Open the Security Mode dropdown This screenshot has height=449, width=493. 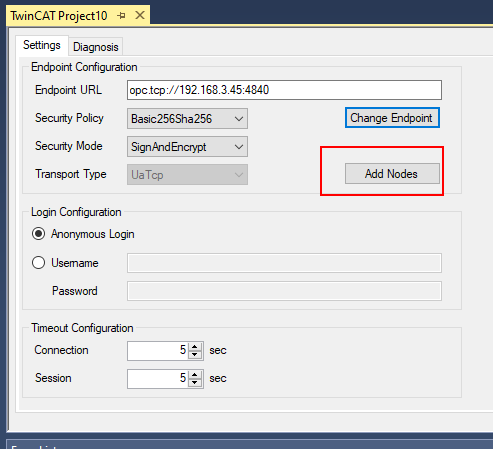[x=187, y=146]
